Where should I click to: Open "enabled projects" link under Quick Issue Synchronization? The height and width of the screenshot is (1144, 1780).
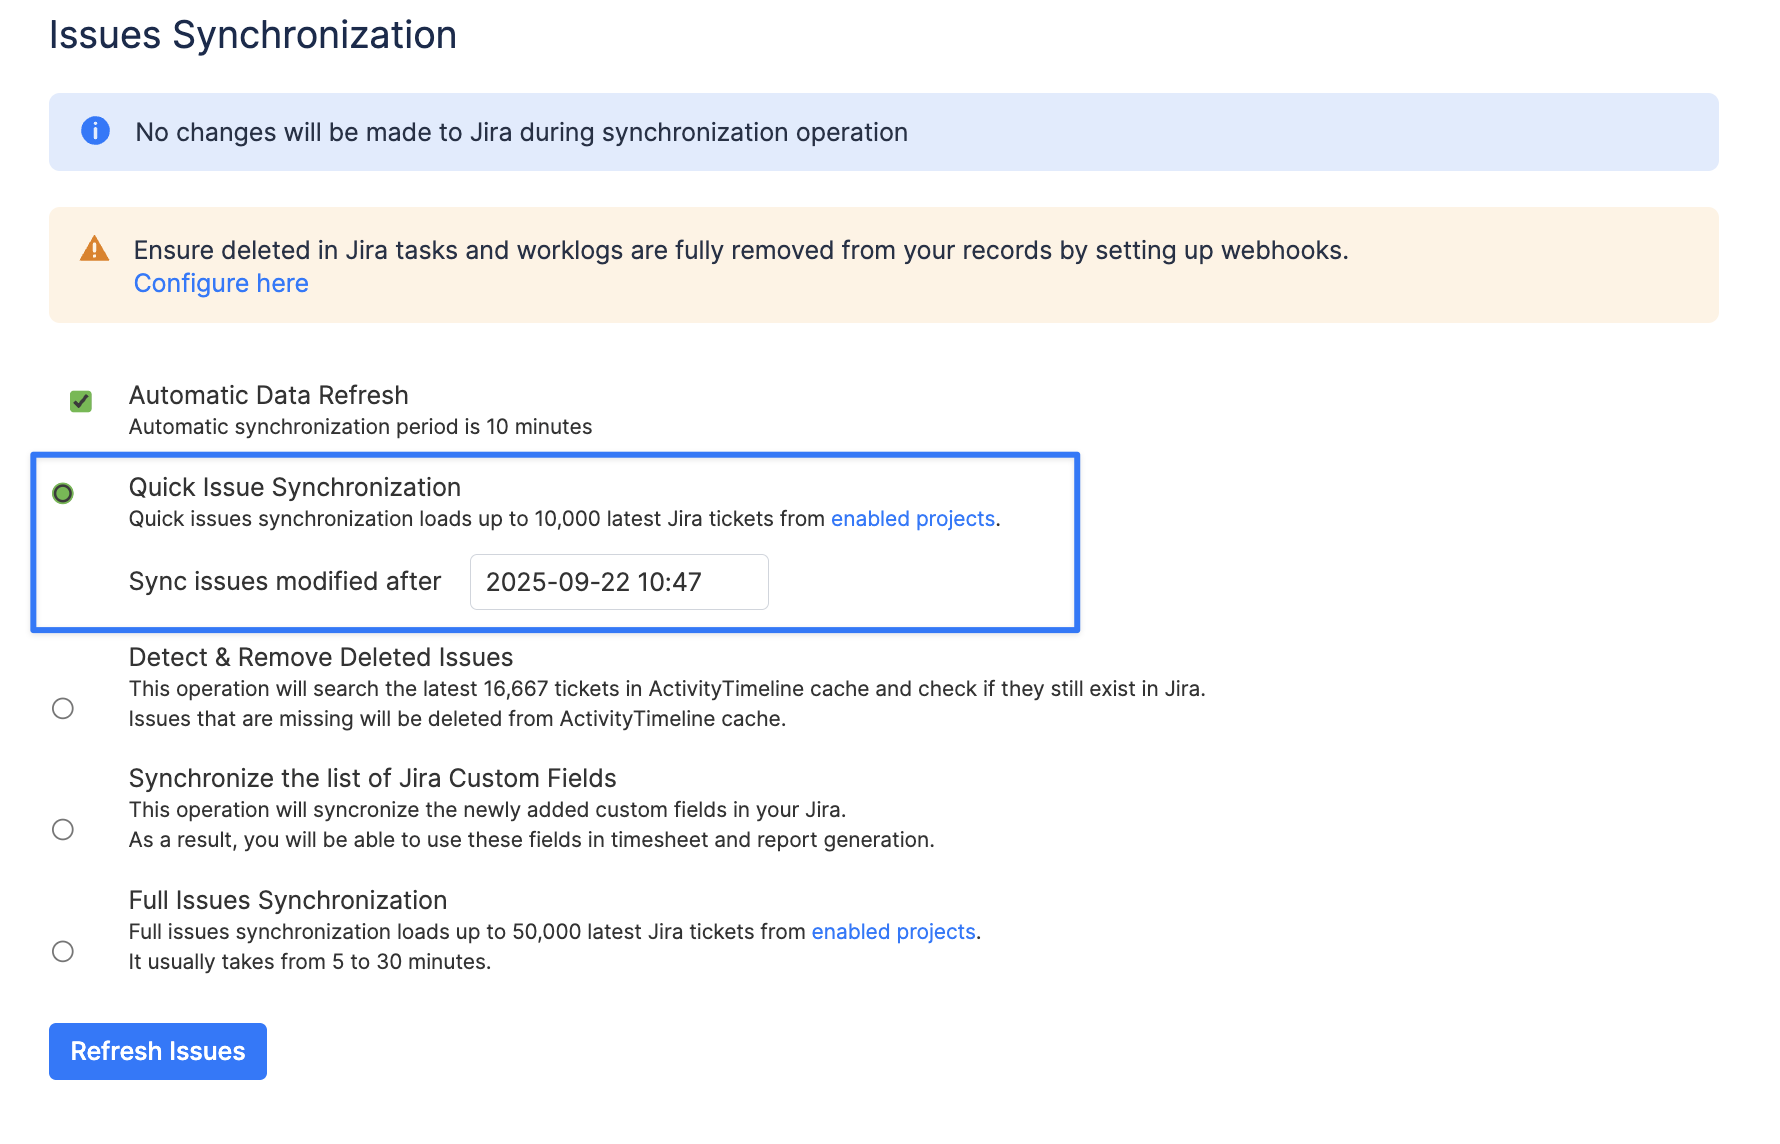(912, 519)
